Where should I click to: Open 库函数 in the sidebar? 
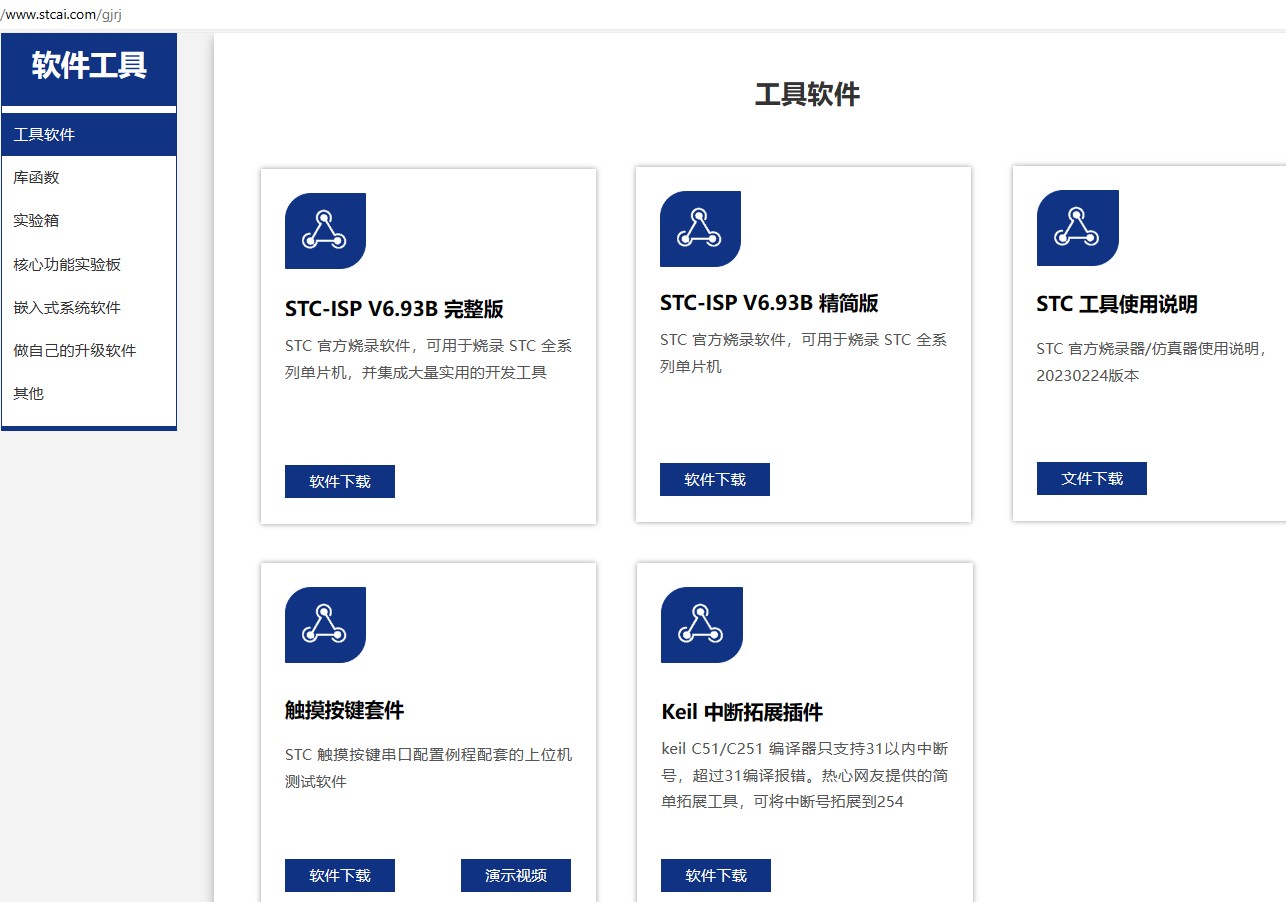(x=89, y=178)
